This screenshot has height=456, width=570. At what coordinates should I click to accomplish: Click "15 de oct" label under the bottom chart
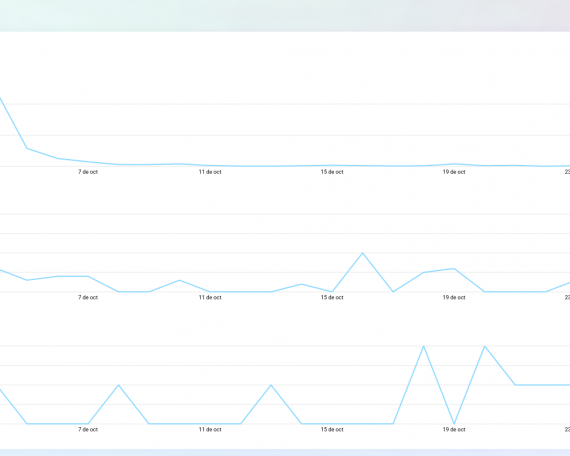332,429
